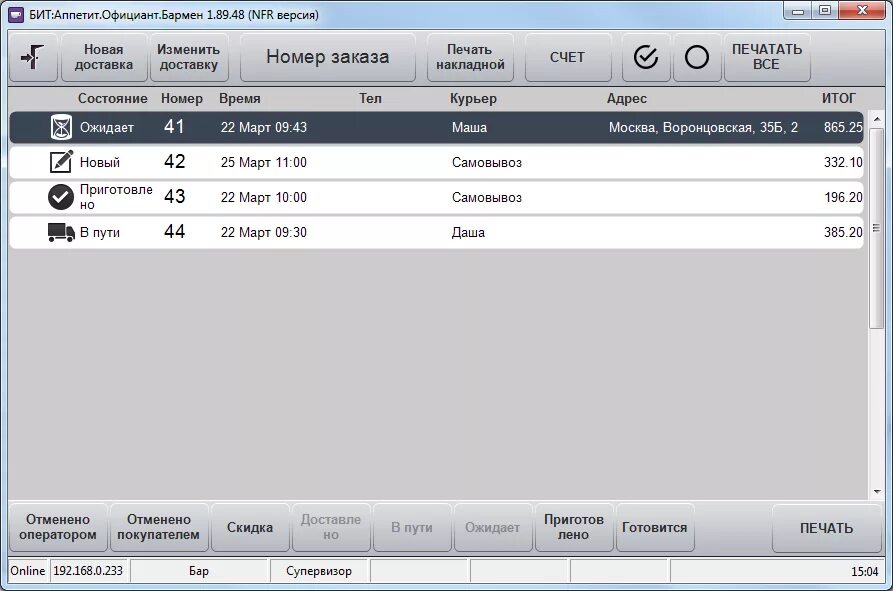The image size is (893, 591).
Task: Close the application window
Action: point(863,11)
